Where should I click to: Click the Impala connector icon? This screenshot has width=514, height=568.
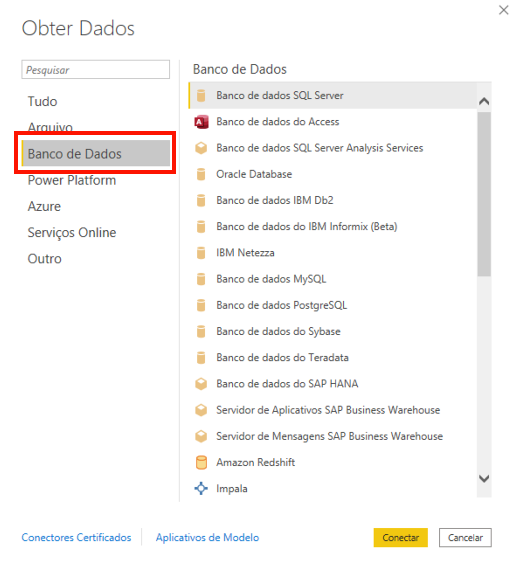[201, 488]
